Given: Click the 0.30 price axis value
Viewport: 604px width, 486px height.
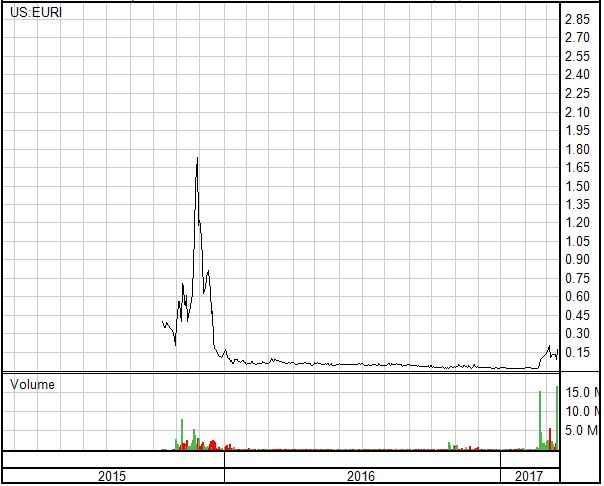Looking at the screenshot, I should 577,333.
